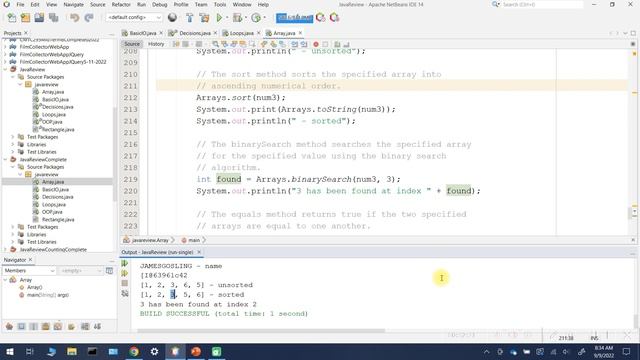The width and height of the screenshot is (640, 360).
Task: Open the Members dropdown in Navigator
Action: (x=29, y=271)
